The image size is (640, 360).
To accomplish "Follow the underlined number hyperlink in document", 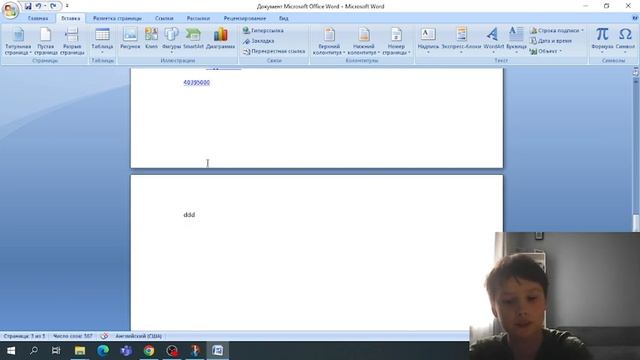I will tap(197, 82).
